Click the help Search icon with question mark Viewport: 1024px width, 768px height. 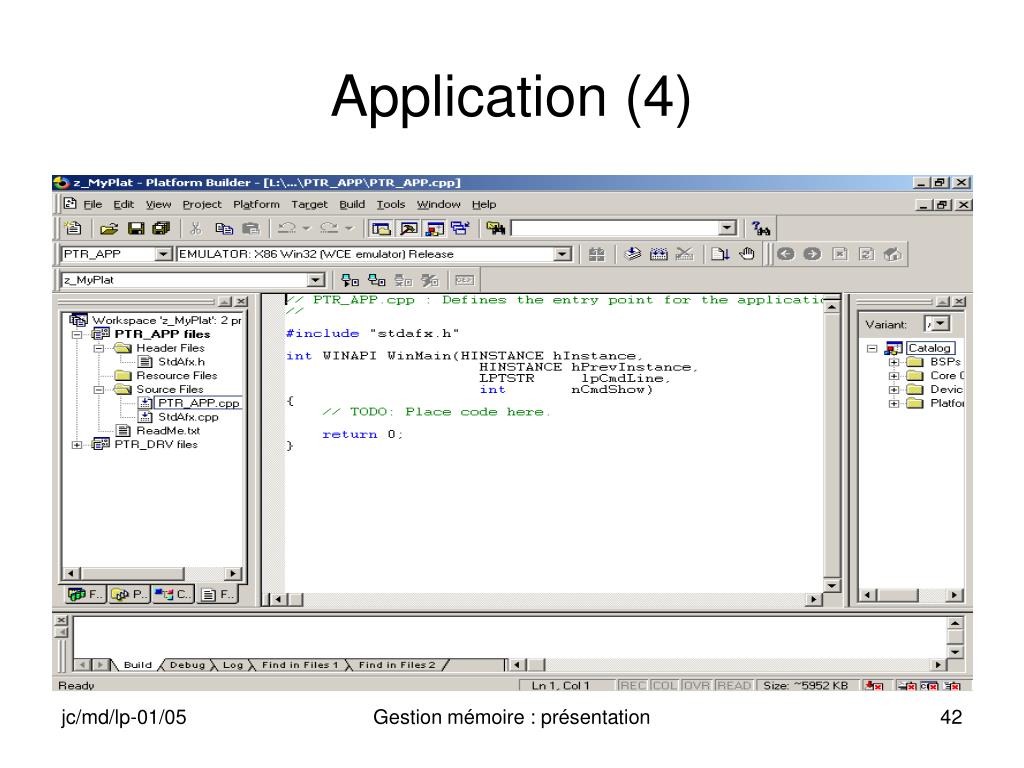click(761, 228)
